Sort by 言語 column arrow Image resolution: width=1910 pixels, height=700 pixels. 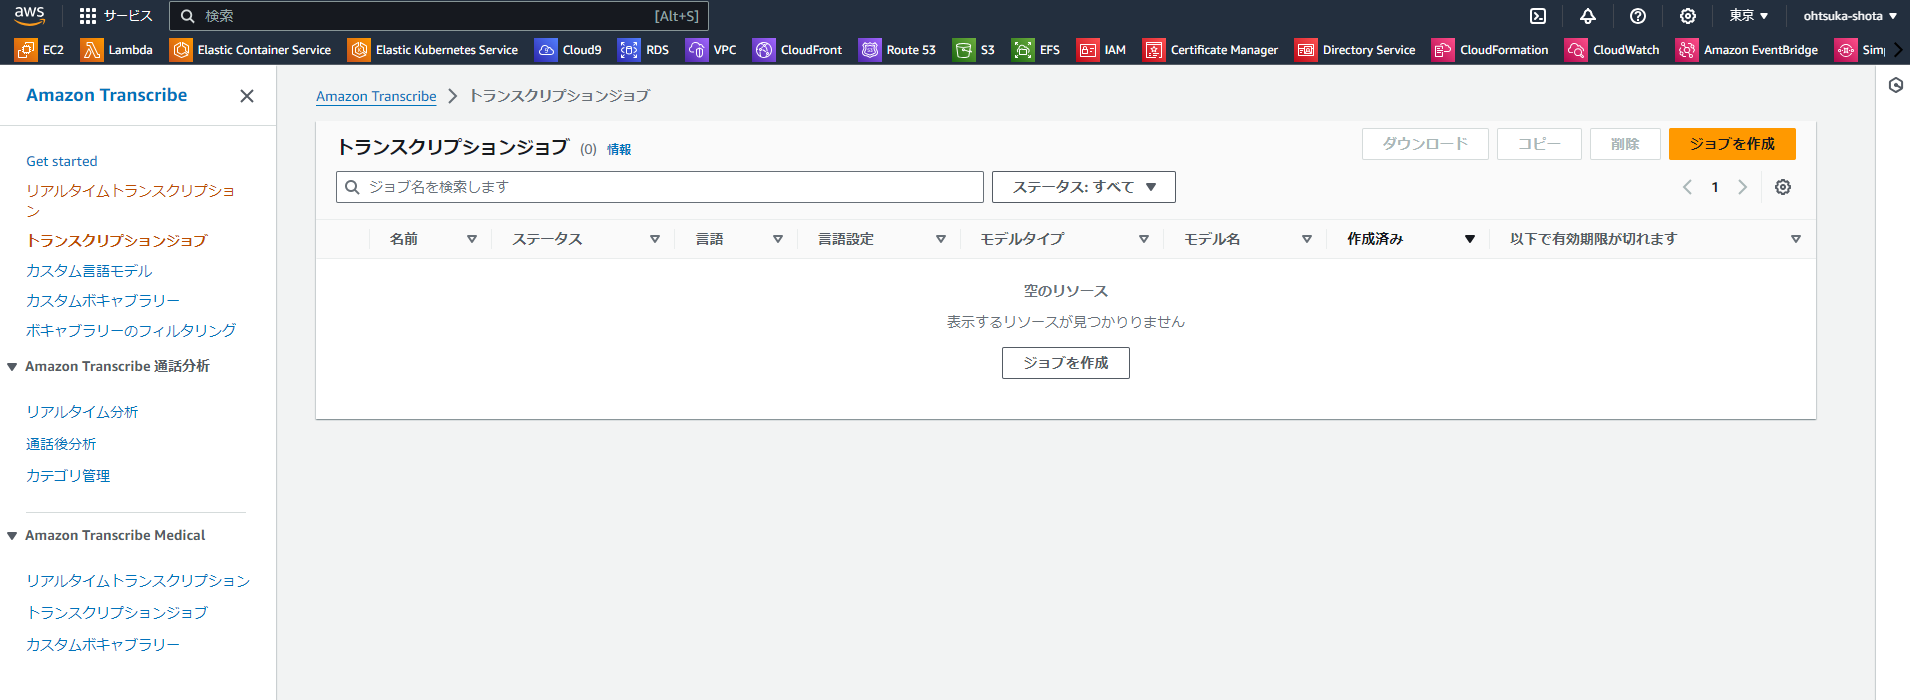coord(778,239)
